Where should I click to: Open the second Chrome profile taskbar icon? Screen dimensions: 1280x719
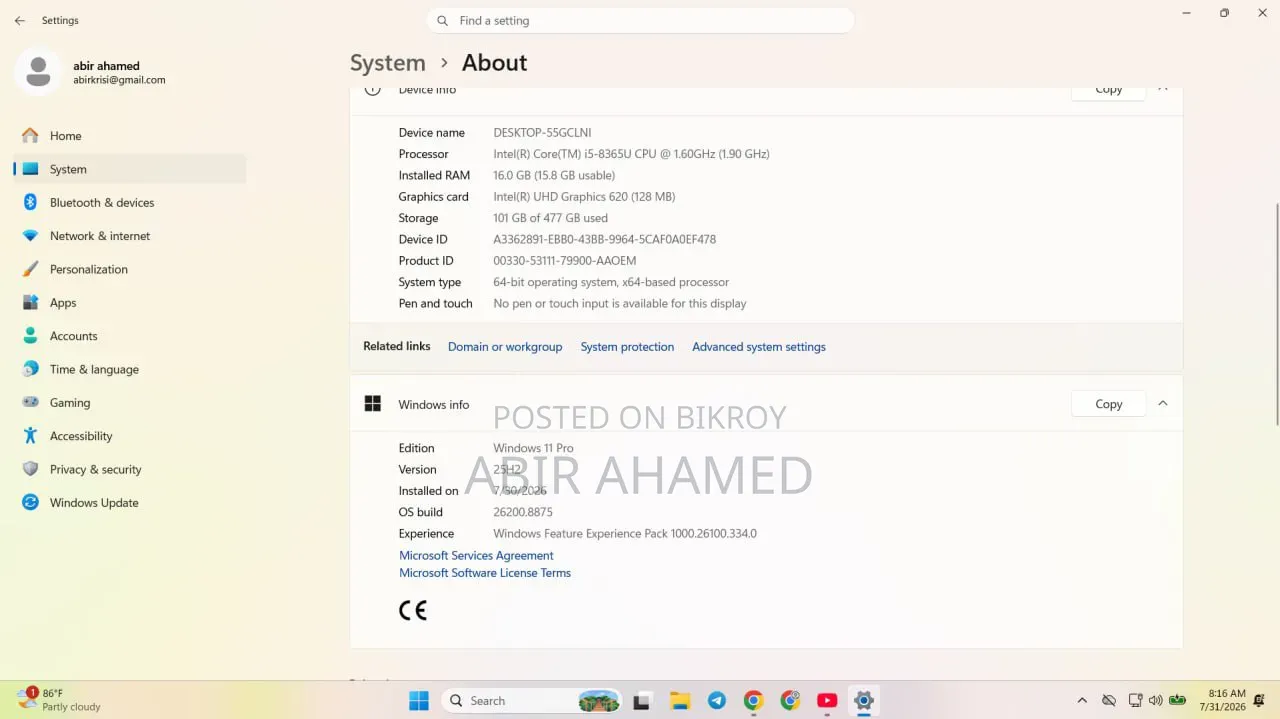pyautogui.click(x=791, y=701)
